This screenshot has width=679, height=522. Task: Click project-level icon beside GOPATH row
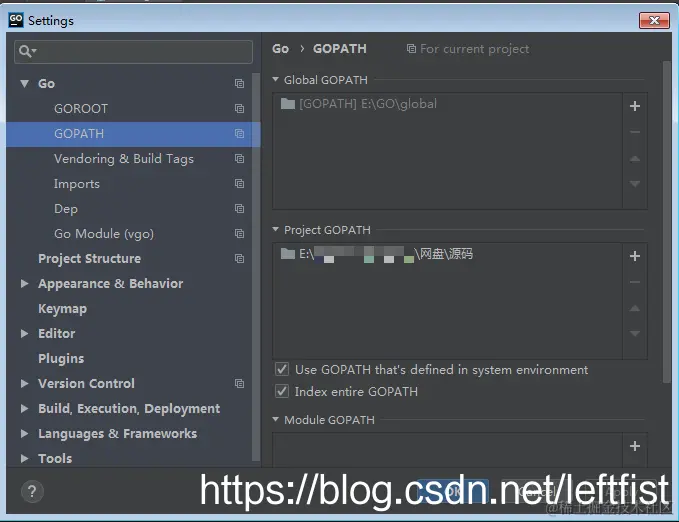coord(239,133)
